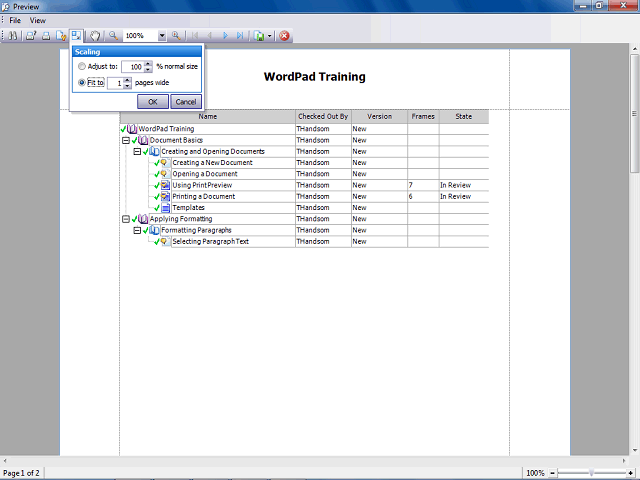
Task: Click the plus button on zoom slider
Action: click(x=631, y=473)
